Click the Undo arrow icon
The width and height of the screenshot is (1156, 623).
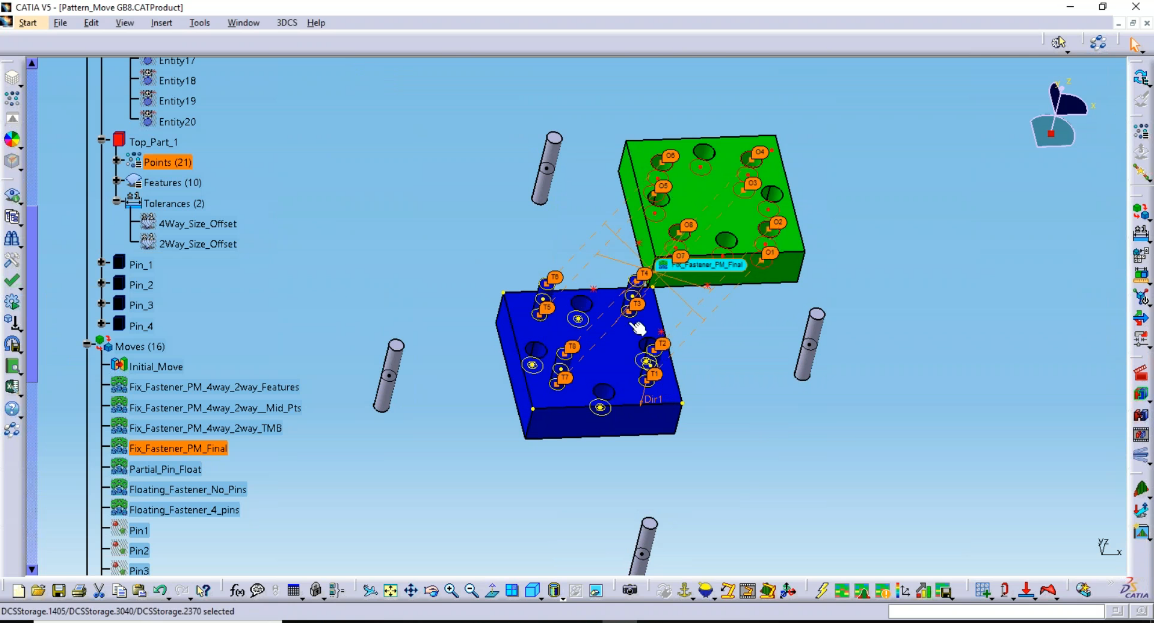160,589
